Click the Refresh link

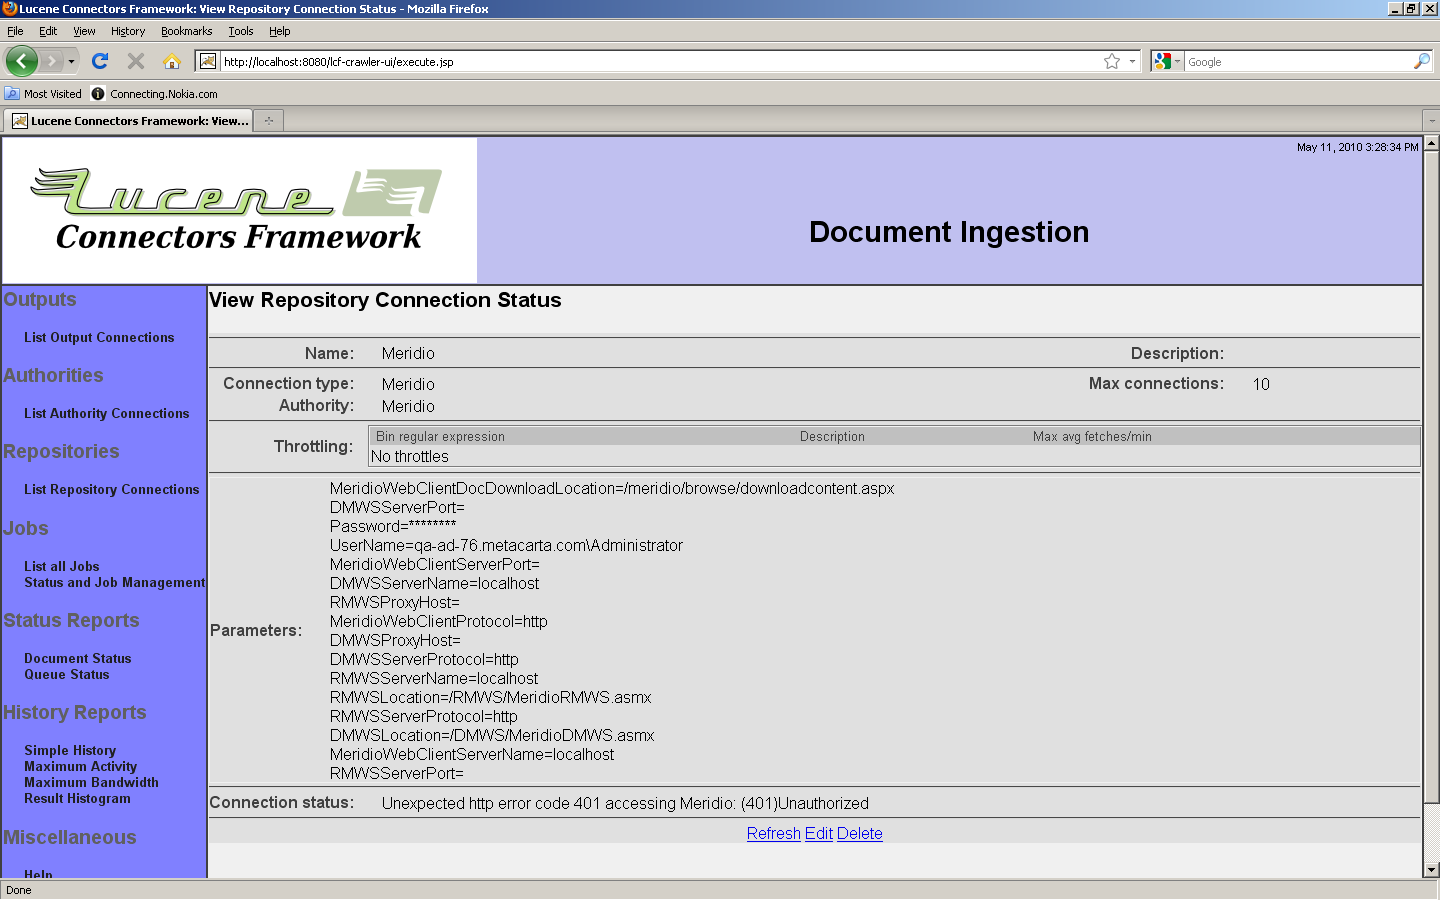click(x=773, y=833)
